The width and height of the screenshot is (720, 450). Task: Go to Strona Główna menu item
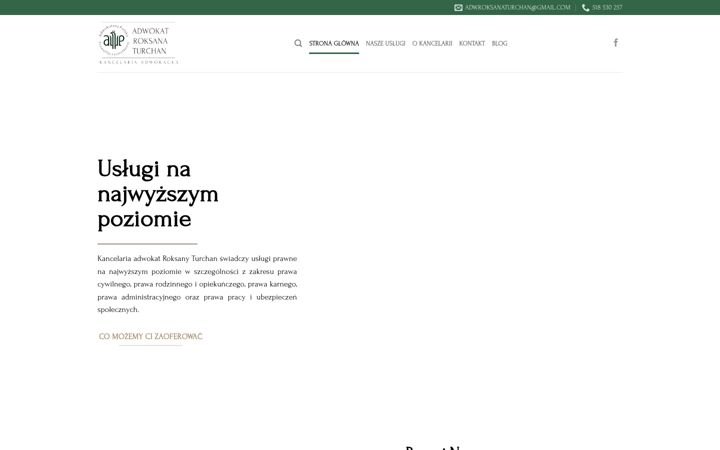(x=334, y=43)
